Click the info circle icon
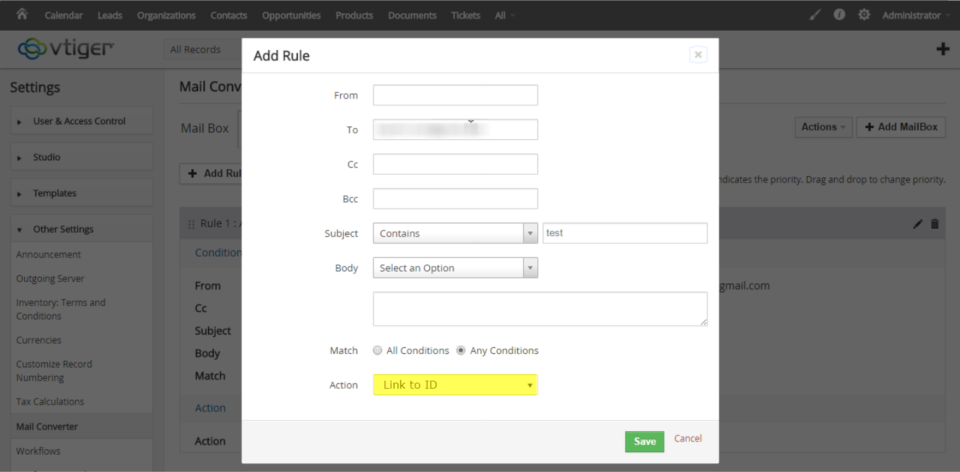 pos(839,15)
